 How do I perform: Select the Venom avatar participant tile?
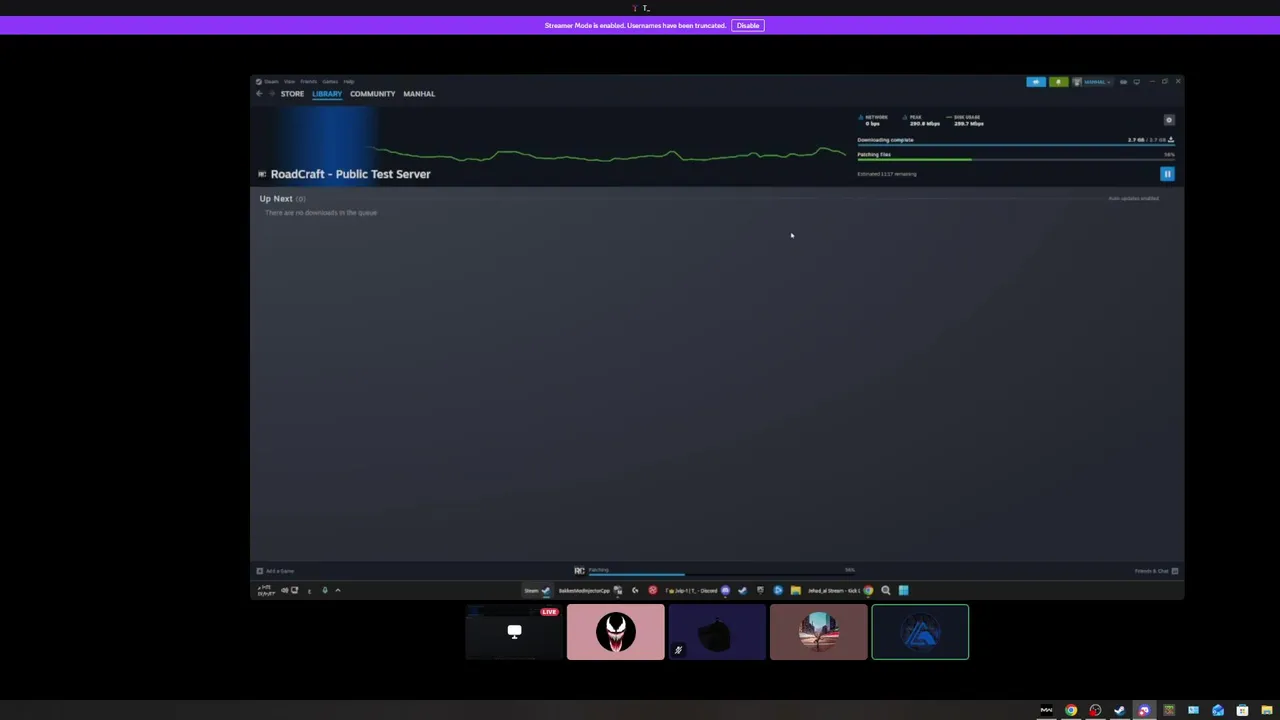615,632
